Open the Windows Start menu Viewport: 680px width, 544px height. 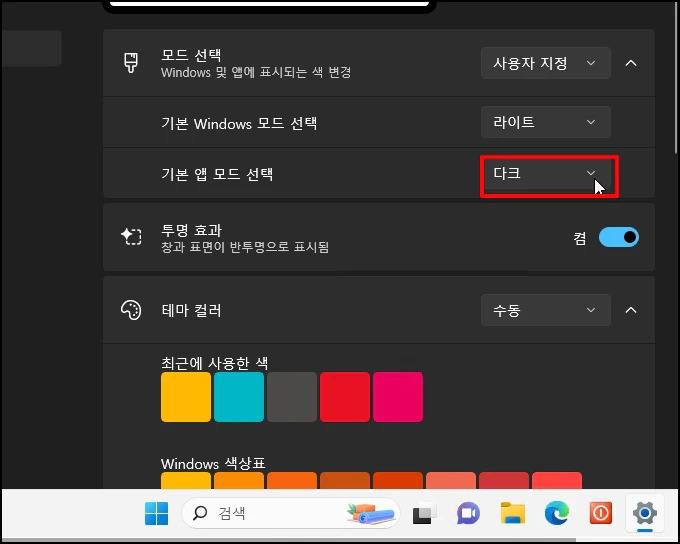pyautogui.click(x=156, y=513)
